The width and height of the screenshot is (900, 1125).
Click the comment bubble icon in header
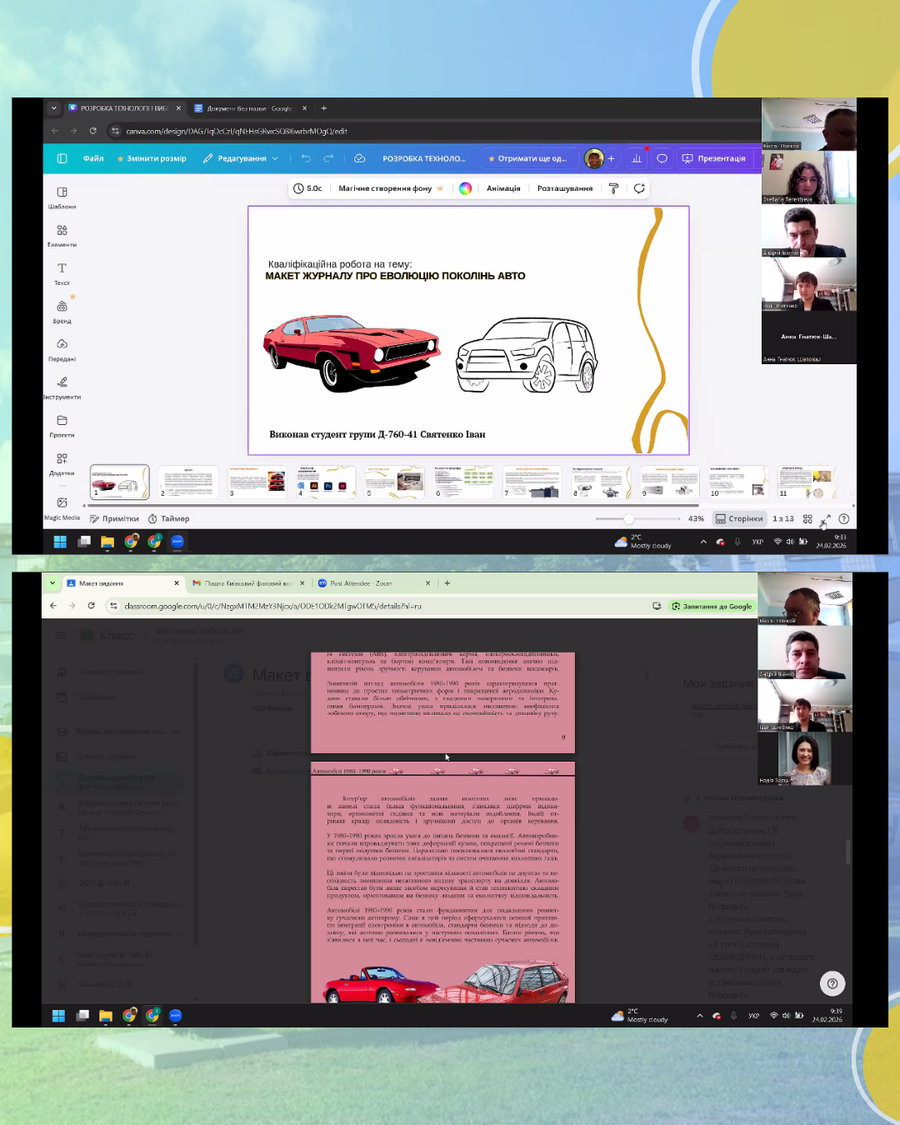click(662, 158)
